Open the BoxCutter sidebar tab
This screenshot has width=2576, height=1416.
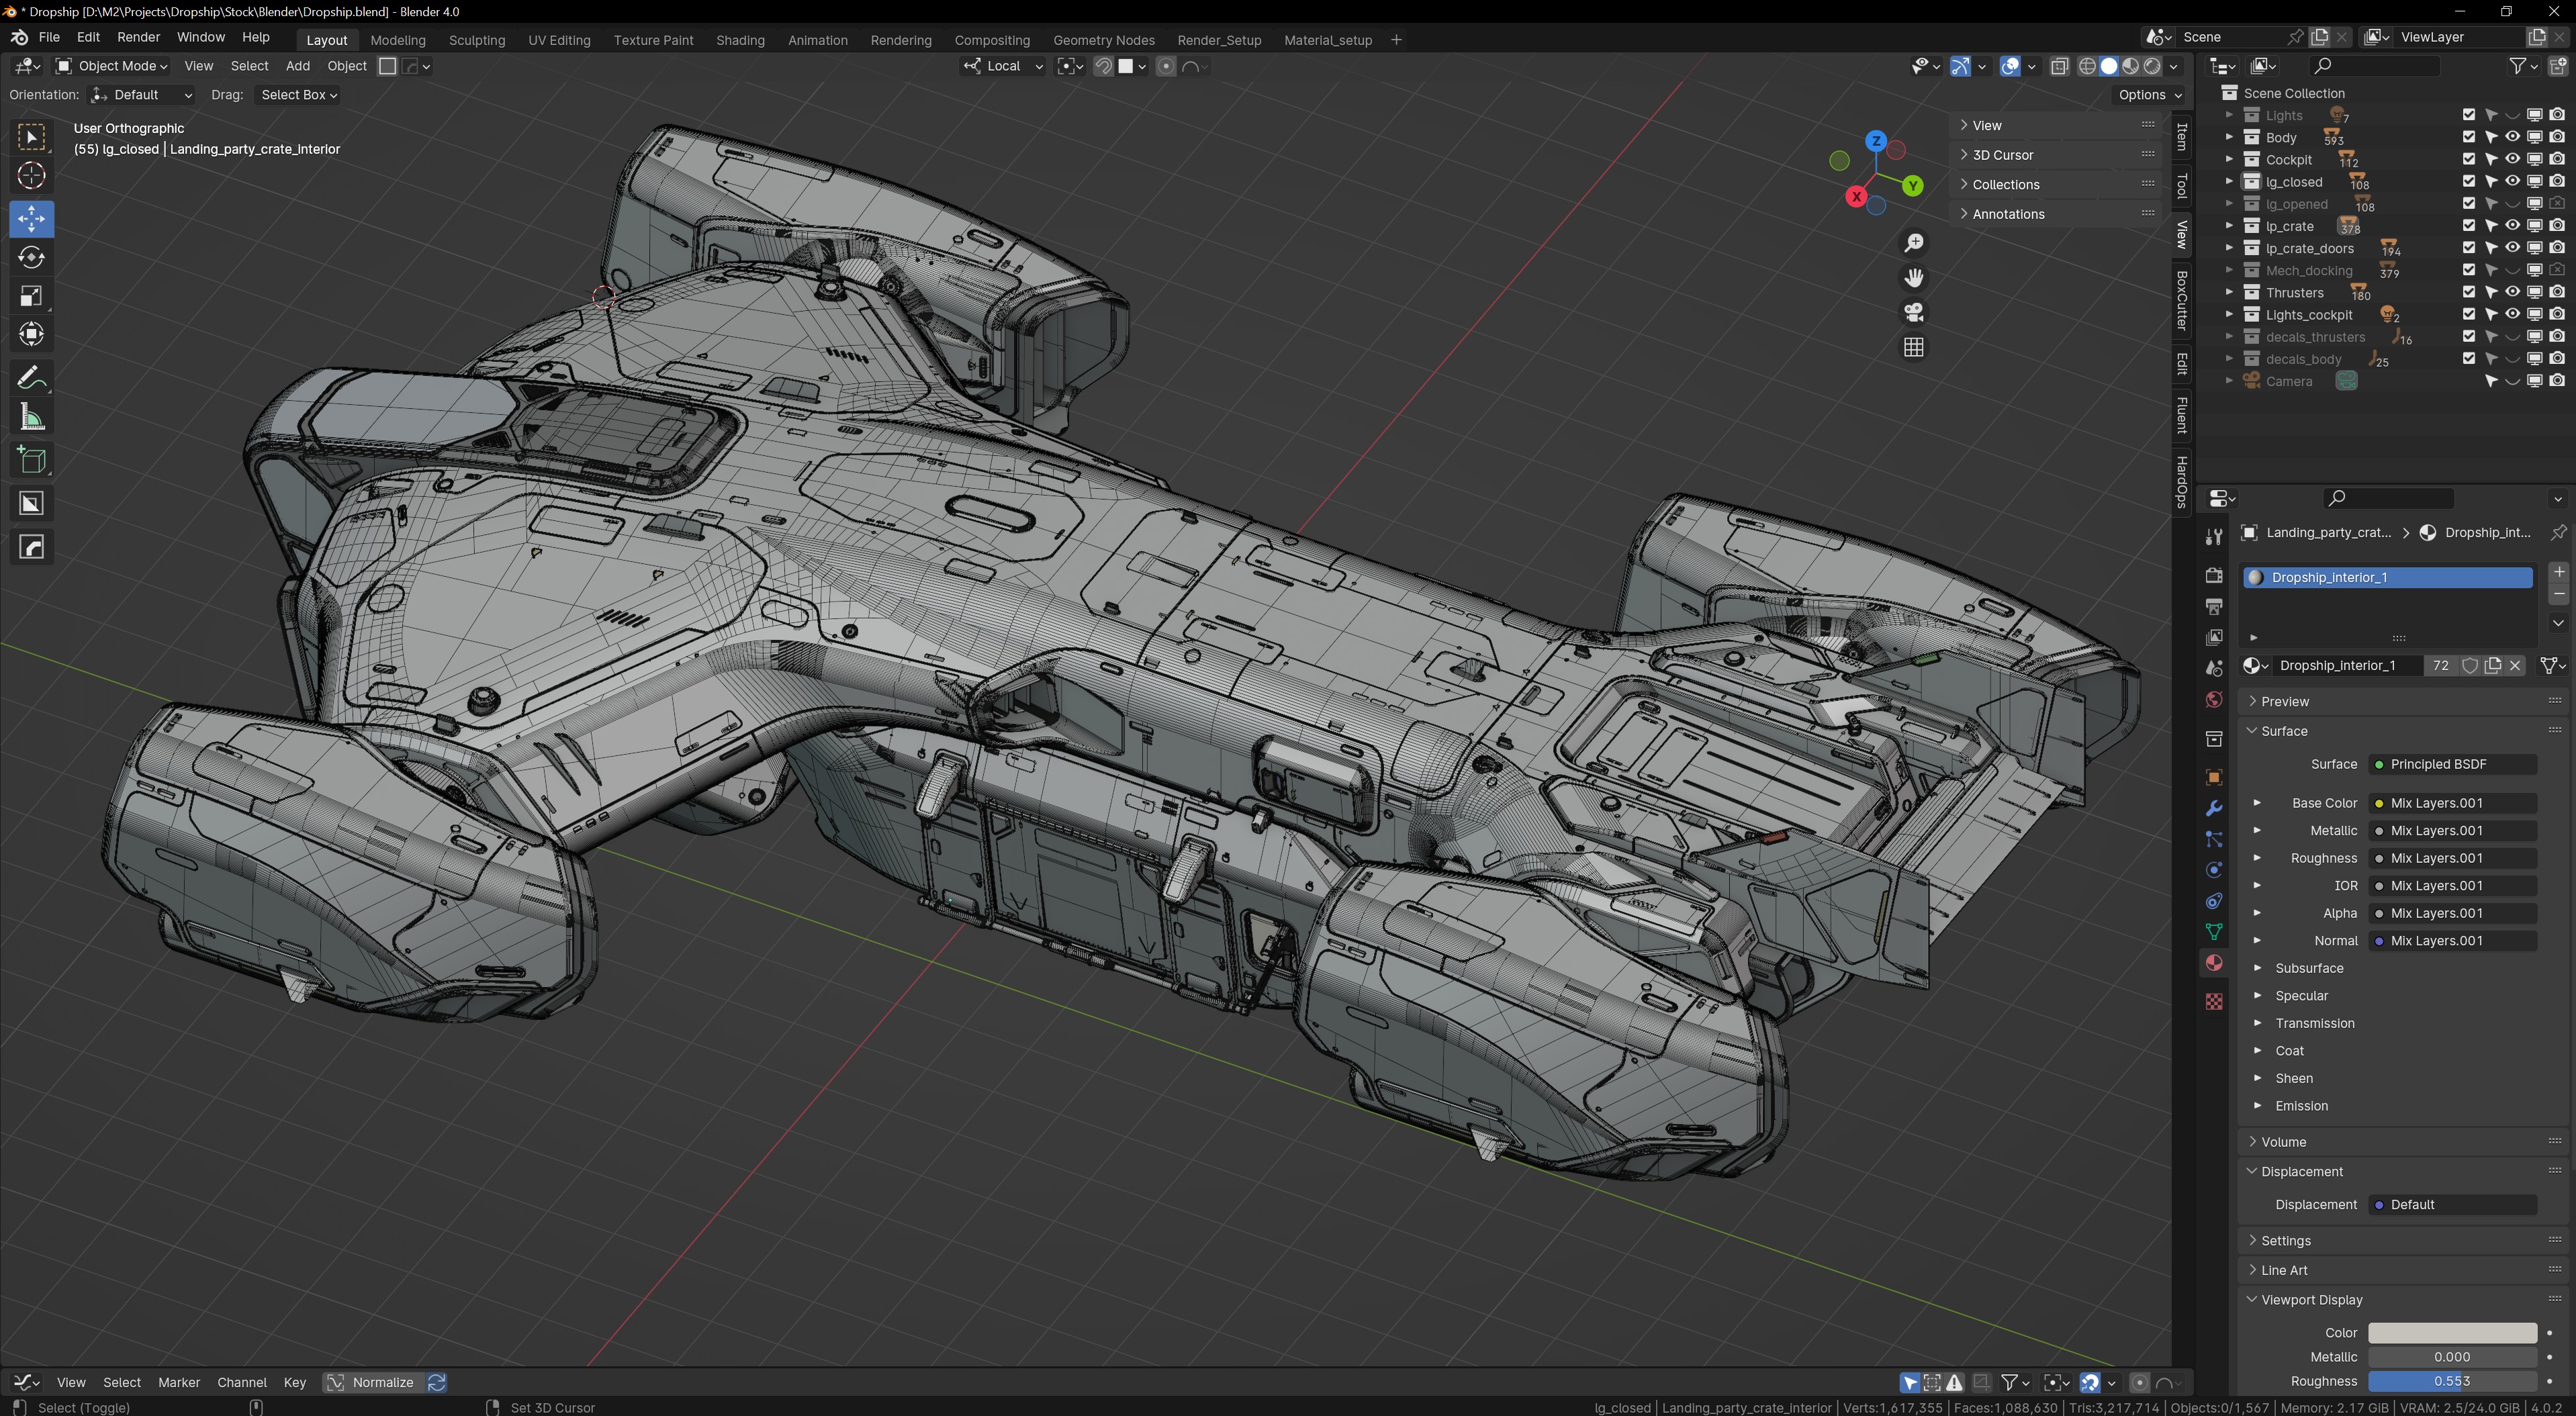(x=2182, y=301)
